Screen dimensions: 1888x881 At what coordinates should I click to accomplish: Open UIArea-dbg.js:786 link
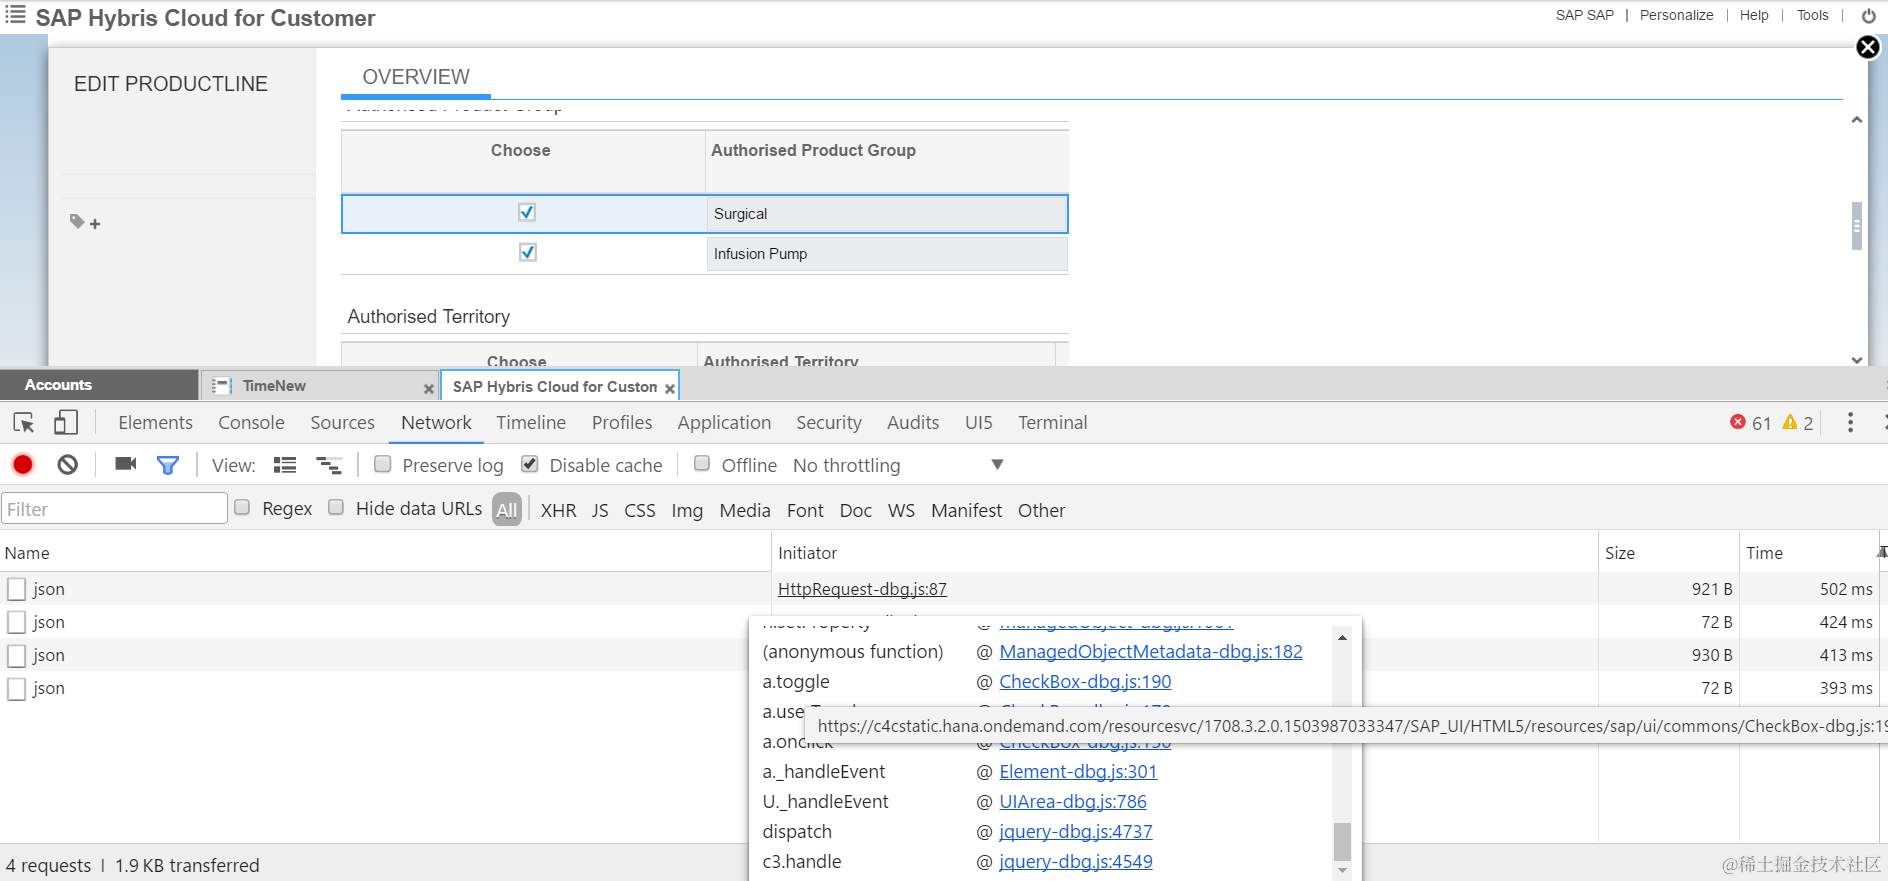click(x=1073, y=801)
